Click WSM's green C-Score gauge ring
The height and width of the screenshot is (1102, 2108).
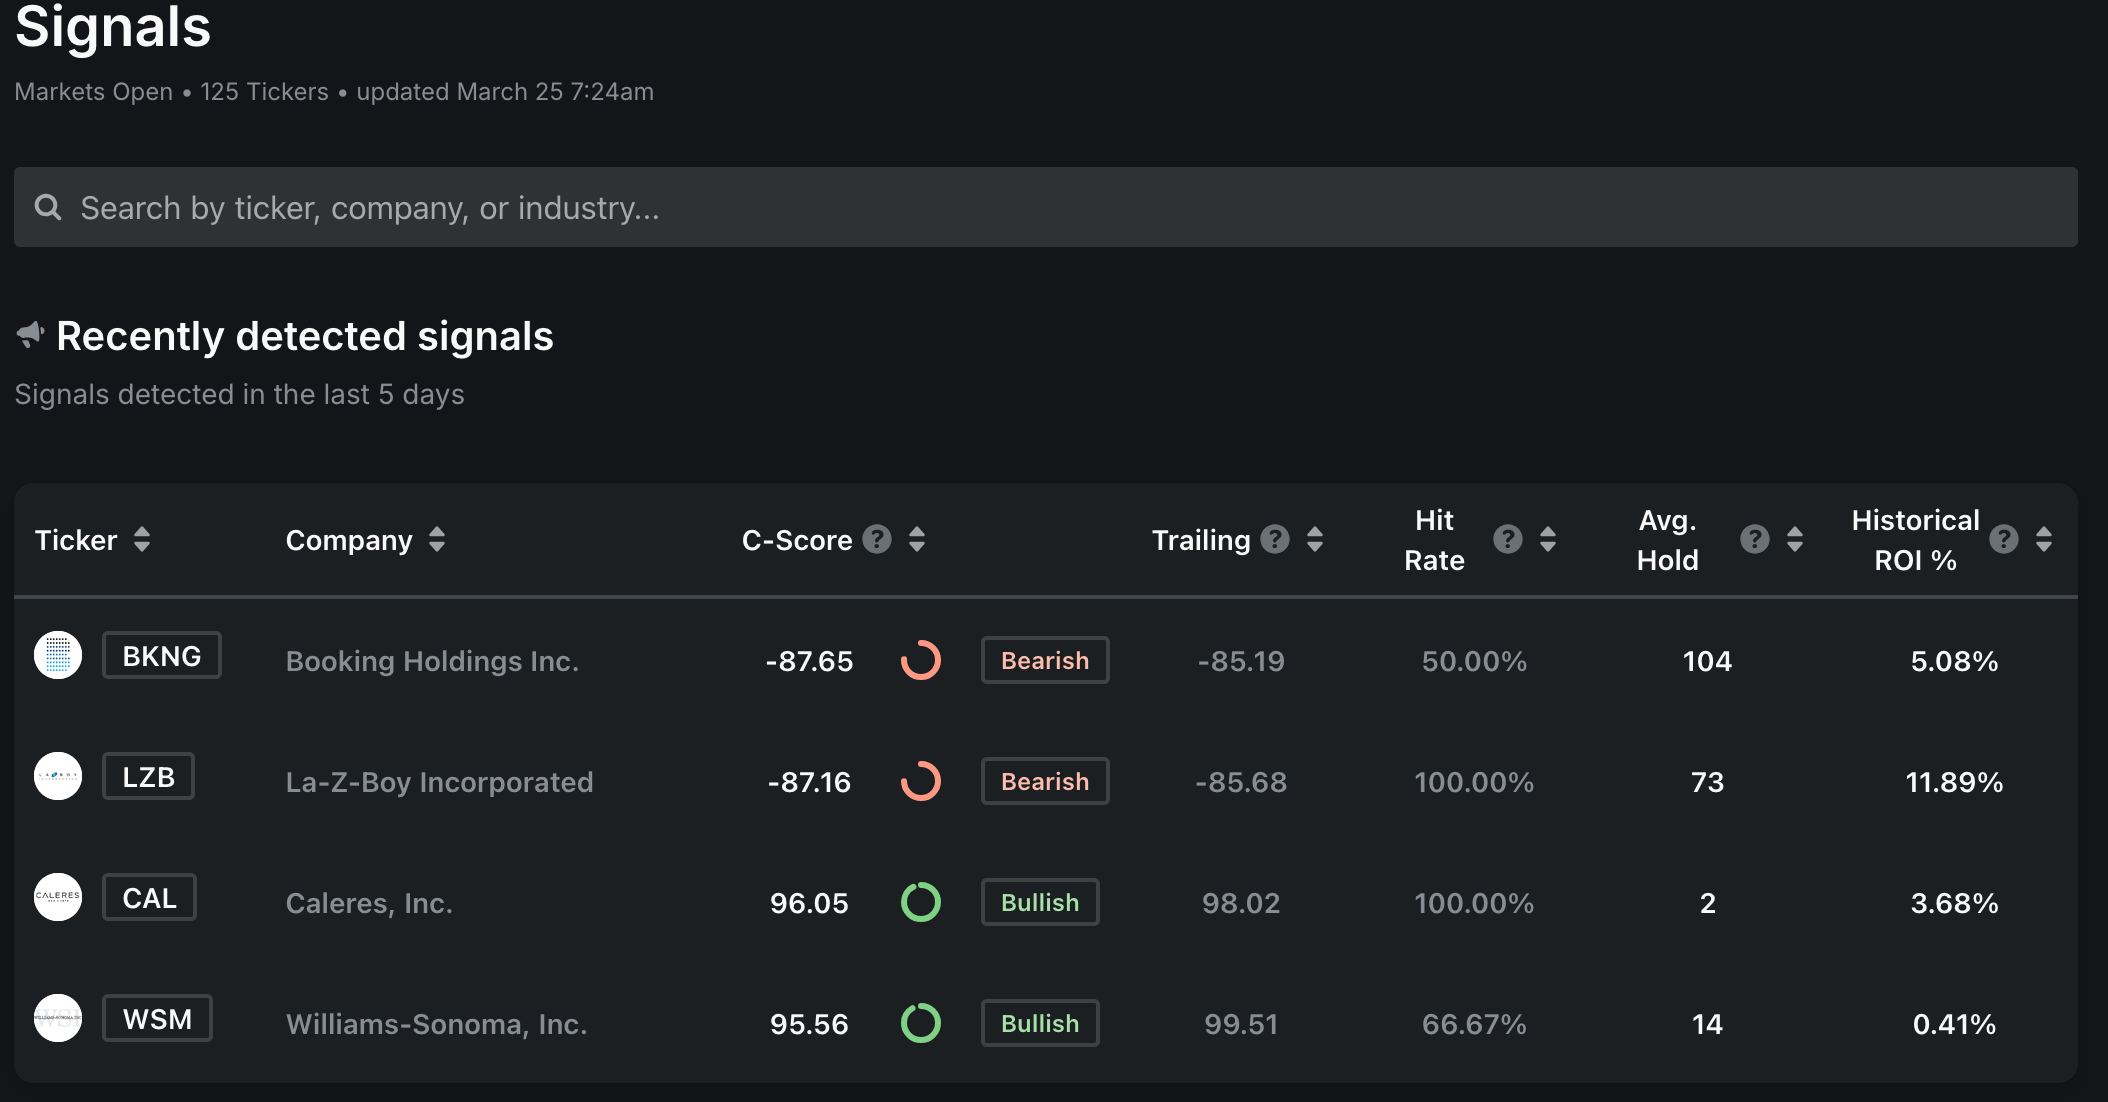pos(921,1023)
